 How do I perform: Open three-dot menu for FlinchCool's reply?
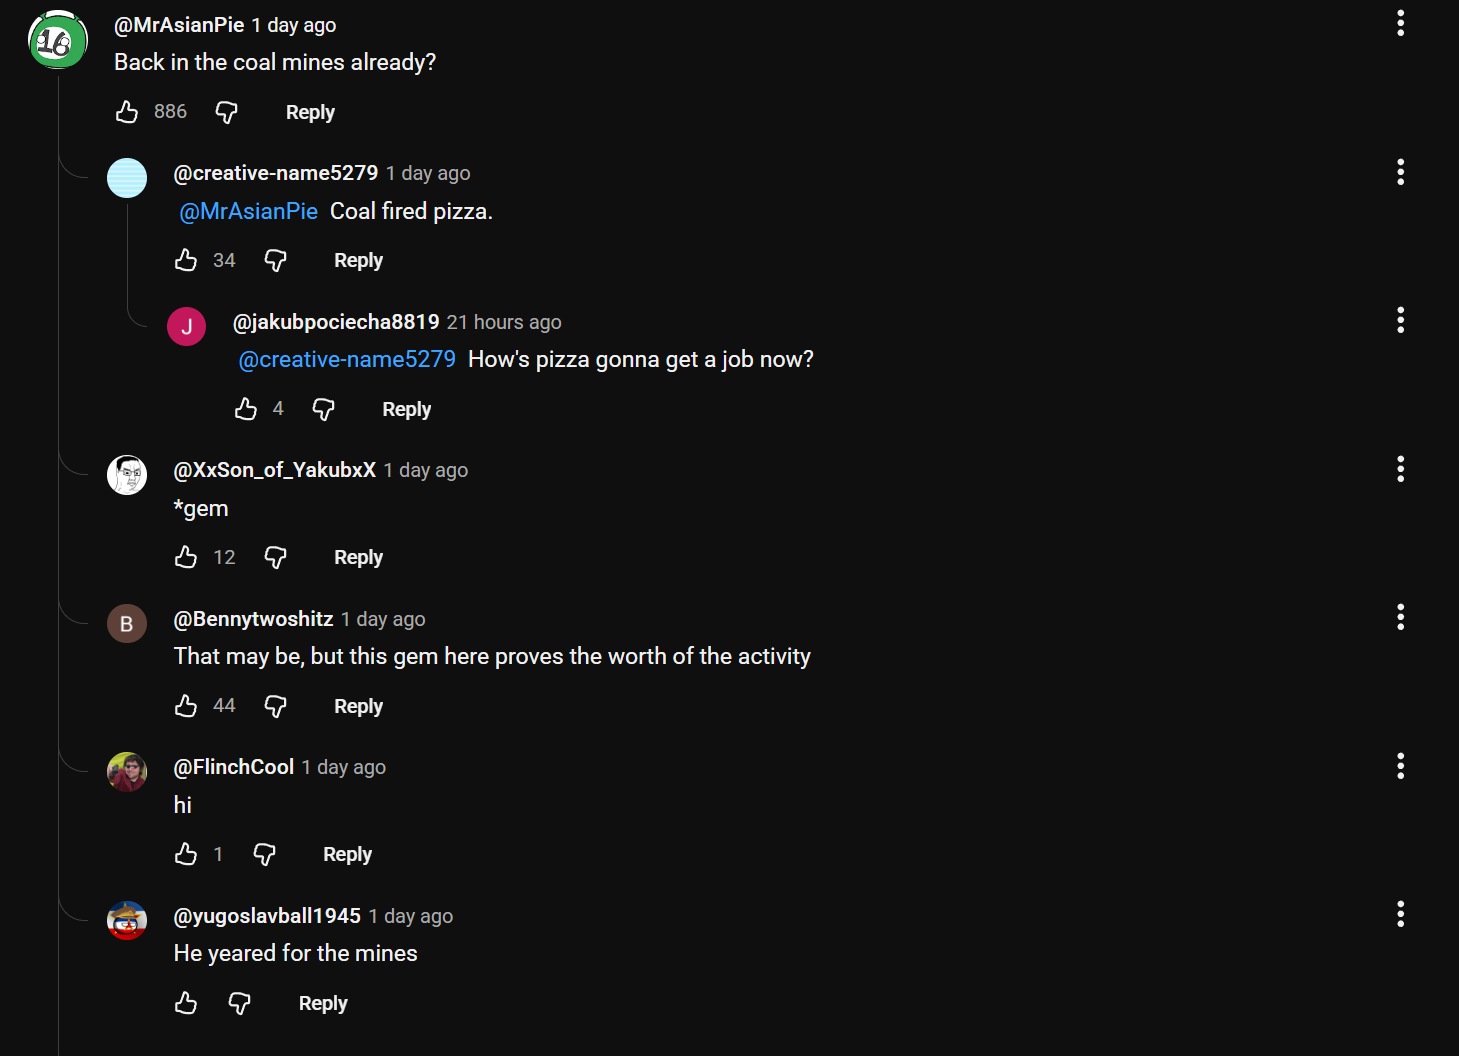pyautogui.click(x=1400, y=766)
